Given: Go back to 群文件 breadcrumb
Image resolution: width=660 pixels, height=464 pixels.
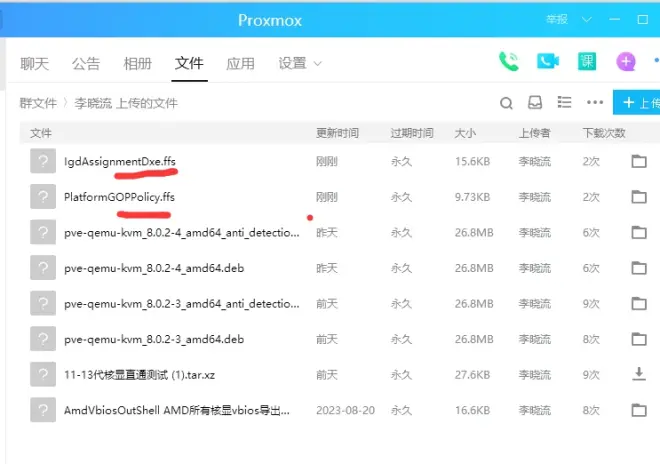Looking at the screenshot, I should click(38, 103).
